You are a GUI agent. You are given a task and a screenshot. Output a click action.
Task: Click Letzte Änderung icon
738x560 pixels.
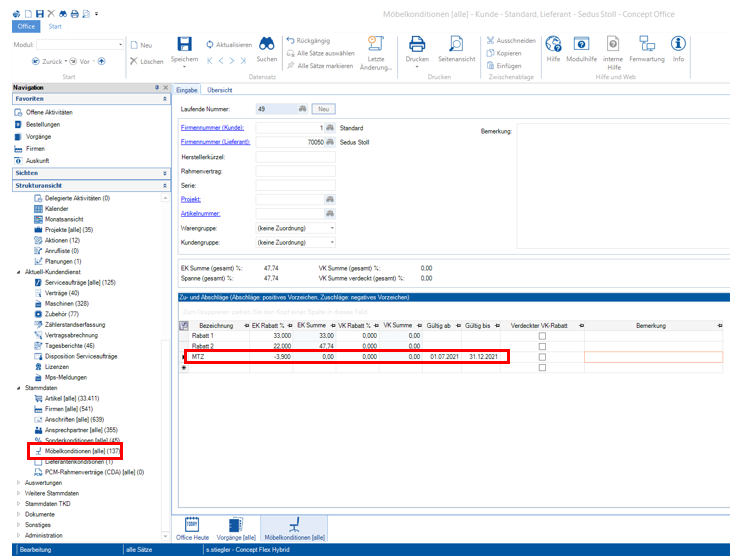tap(376, 43)
